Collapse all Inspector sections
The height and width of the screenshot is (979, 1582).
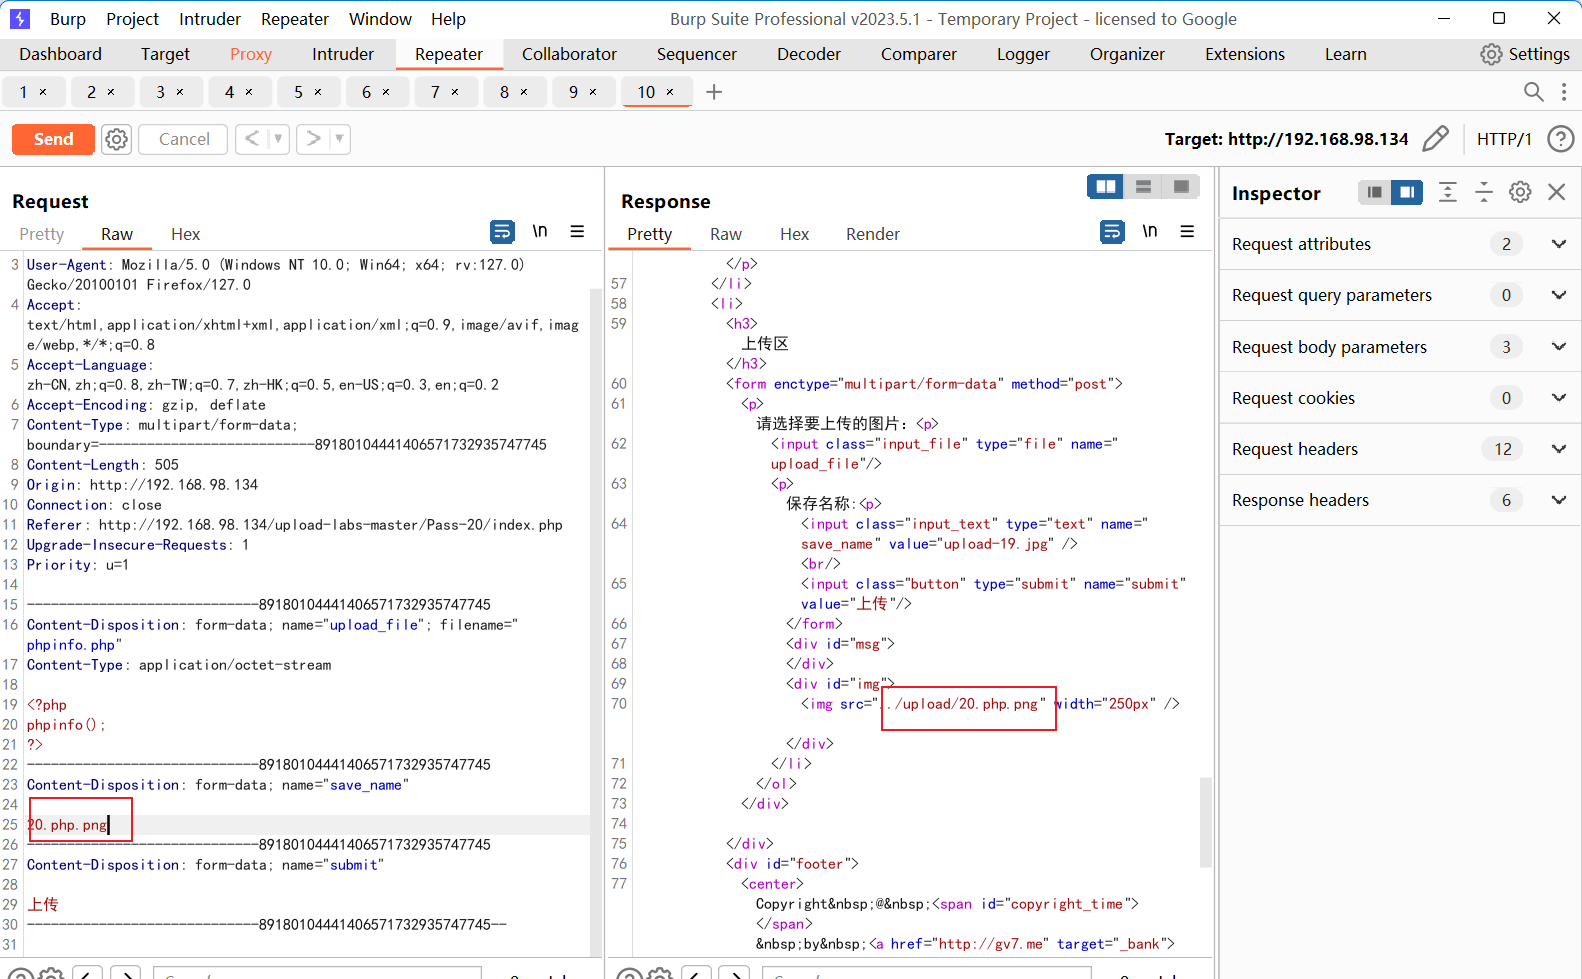pyautogui.click(x=1484, y=192)
